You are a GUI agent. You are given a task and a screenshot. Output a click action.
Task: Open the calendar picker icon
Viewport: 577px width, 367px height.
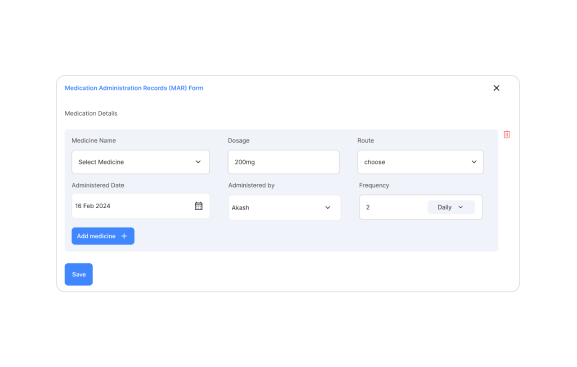(x=199, y=206)
